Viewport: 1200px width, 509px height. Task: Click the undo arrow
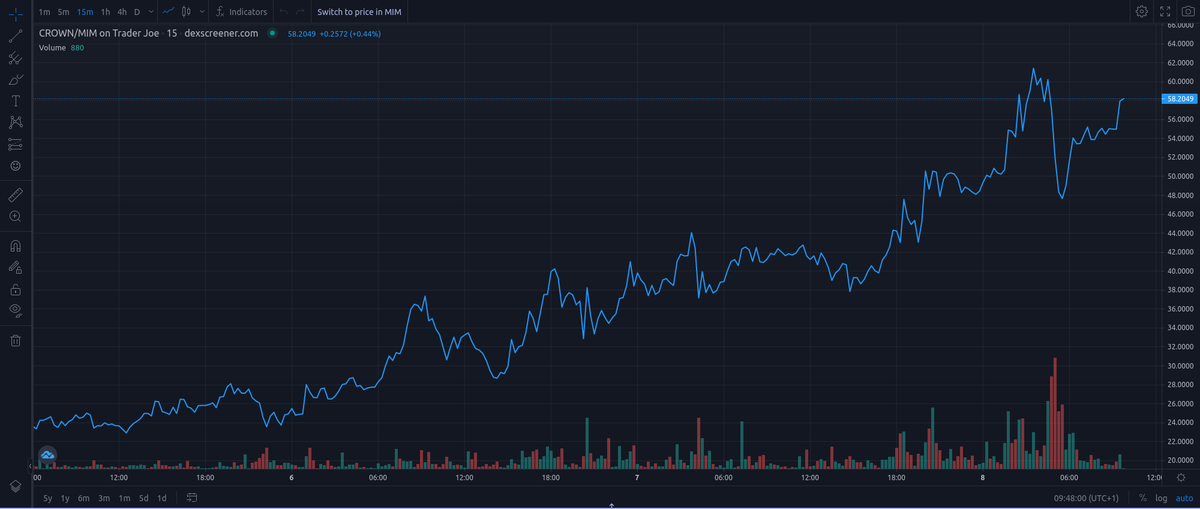284,12
